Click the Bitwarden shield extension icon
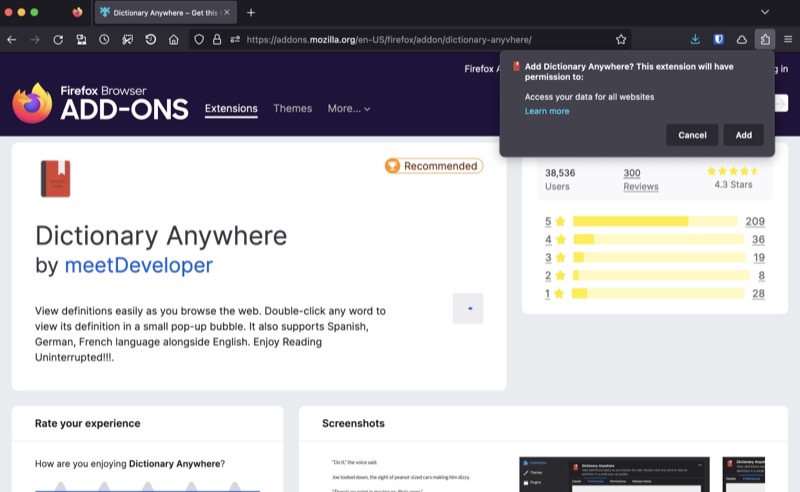The width and height of the screenshot is (800, 492). (x=718, y=39)
